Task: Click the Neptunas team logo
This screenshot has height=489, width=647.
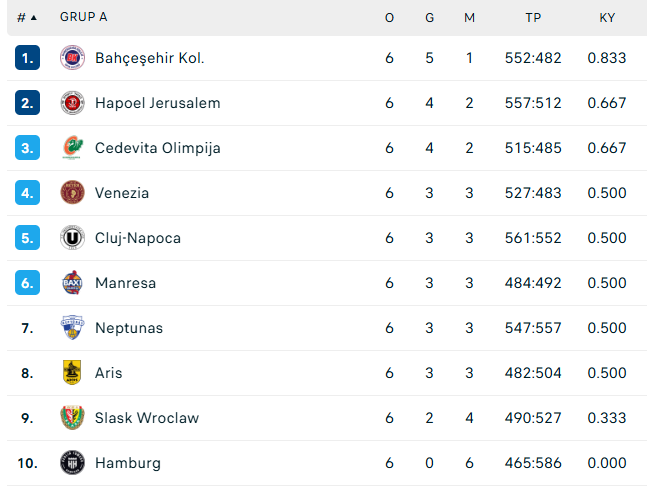Action: pyautogui.click(x=72, y=328)
